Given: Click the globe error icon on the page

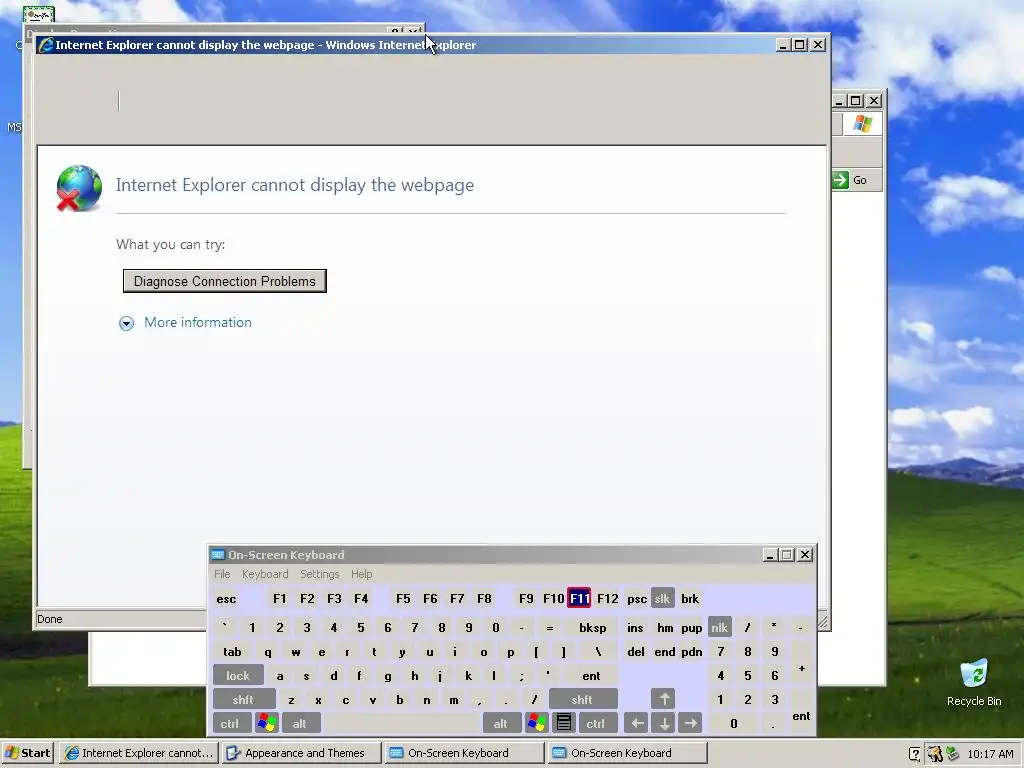Looking at the screenshot, I should [x=79, y=188].
